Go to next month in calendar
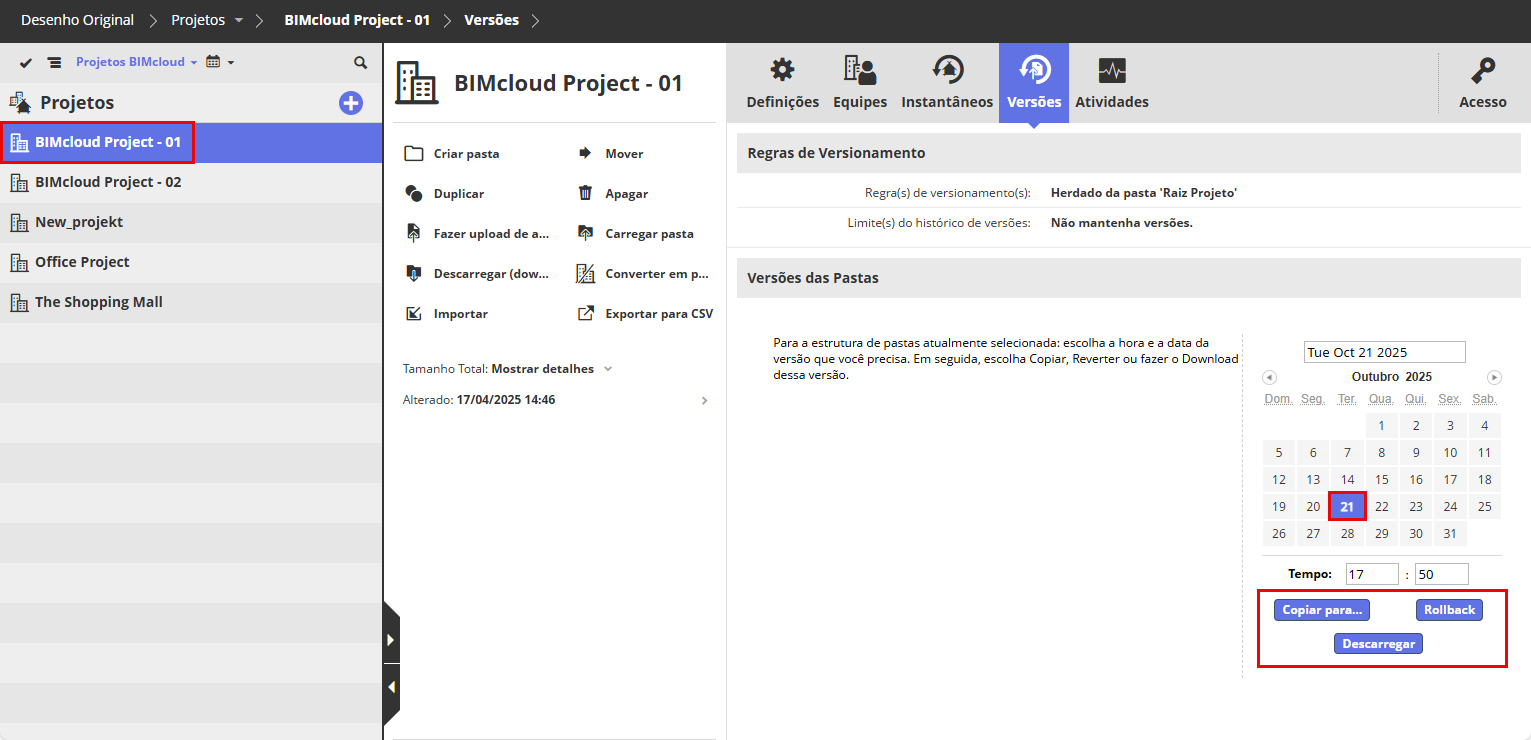Image resolution: width=1531 pixels, height=740 pixels. [x=1495, y=377]
